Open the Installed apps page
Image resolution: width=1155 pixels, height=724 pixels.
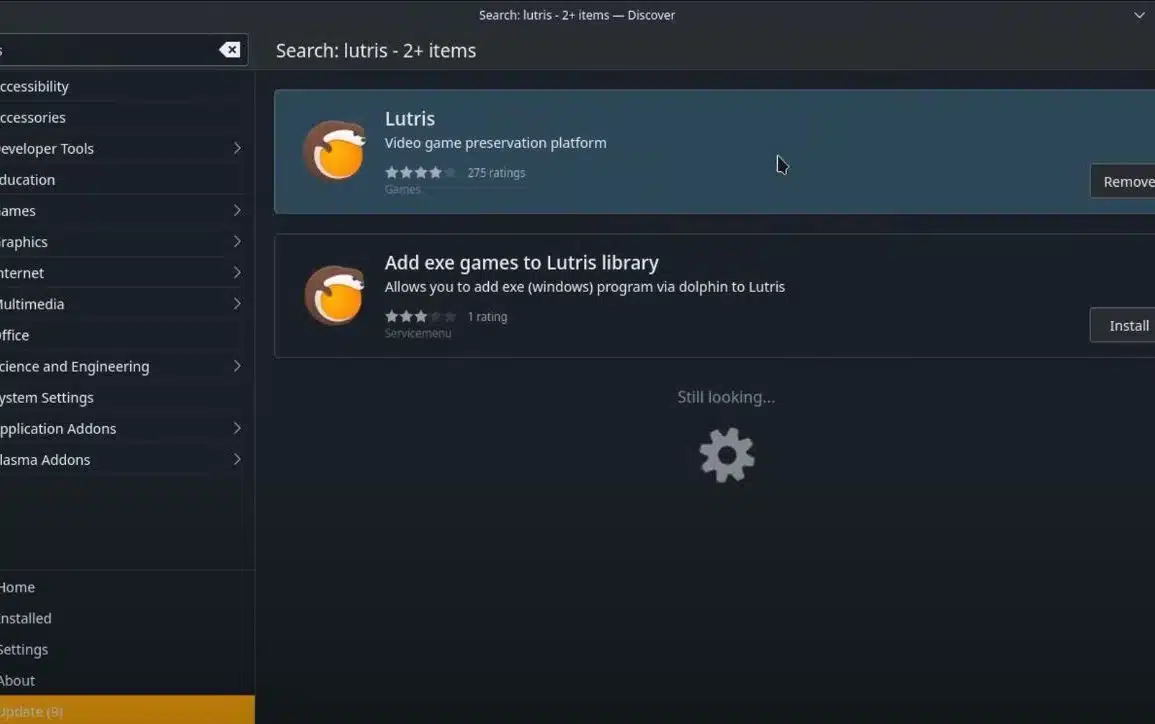click(127, 618)
